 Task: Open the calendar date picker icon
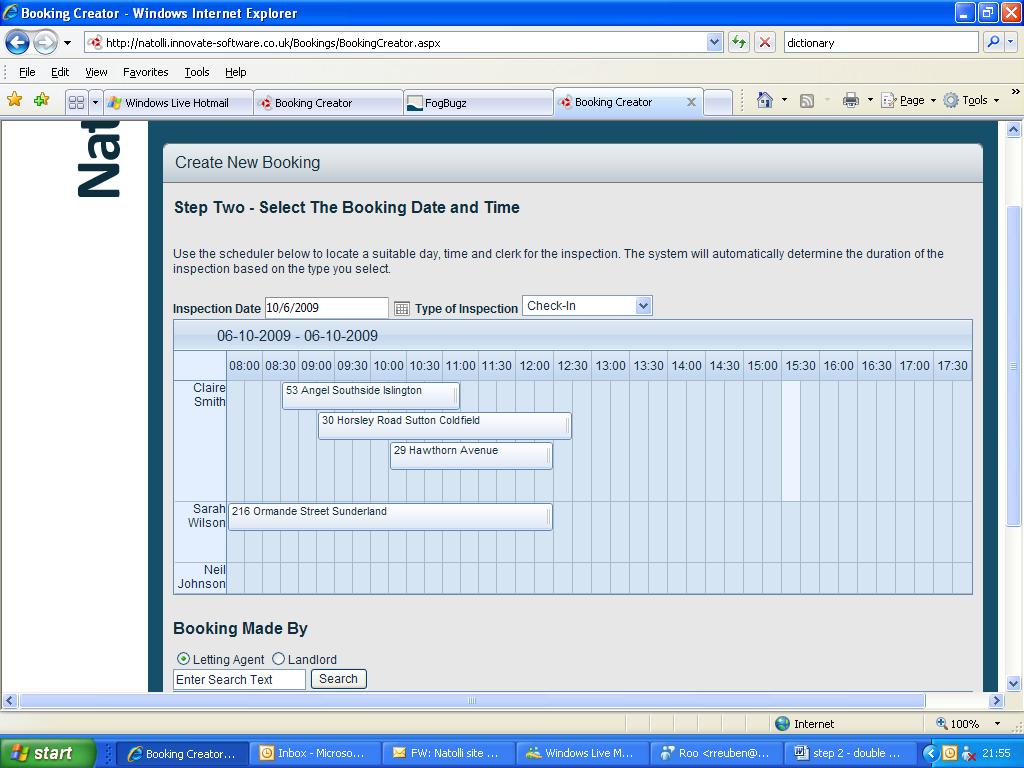click(x=402, y=308)
